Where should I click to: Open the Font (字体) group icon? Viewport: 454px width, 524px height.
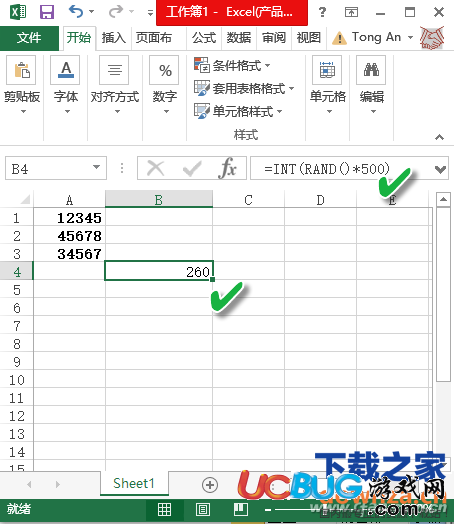65,70
